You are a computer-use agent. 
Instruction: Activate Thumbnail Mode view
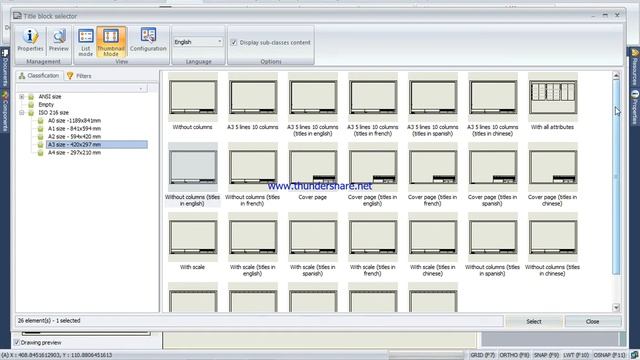[x=111, y=42]
